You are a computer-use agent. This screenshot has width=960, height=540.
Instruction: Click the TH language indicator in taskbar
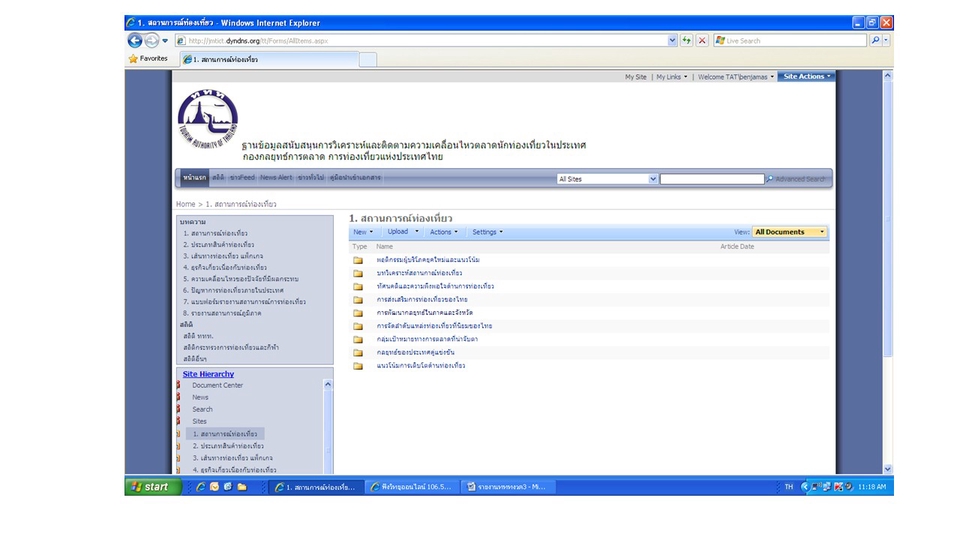(x=789, y=487)
